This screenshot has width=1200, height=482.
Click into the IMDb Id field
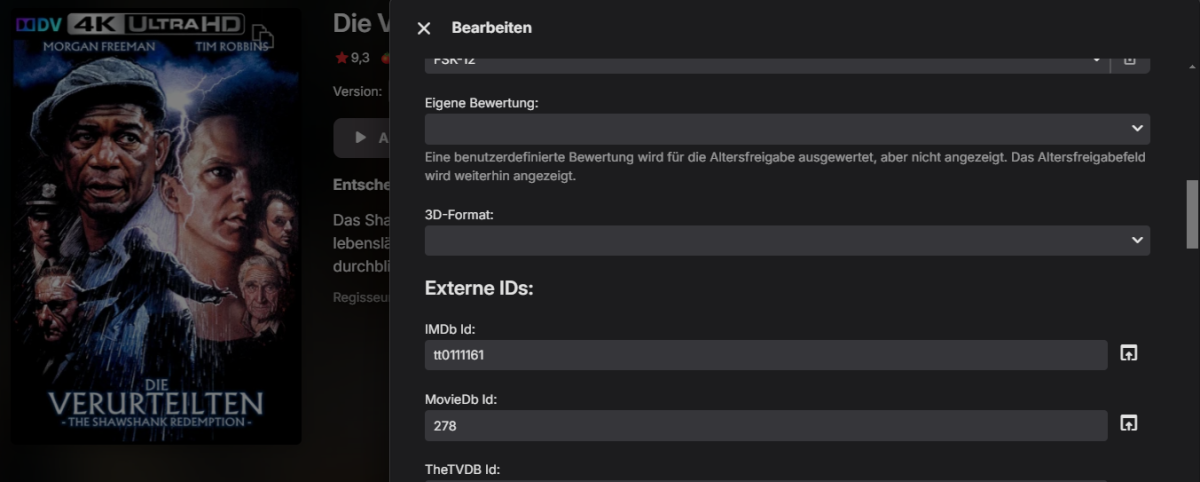pyautogui.click(x=765, y=355)
